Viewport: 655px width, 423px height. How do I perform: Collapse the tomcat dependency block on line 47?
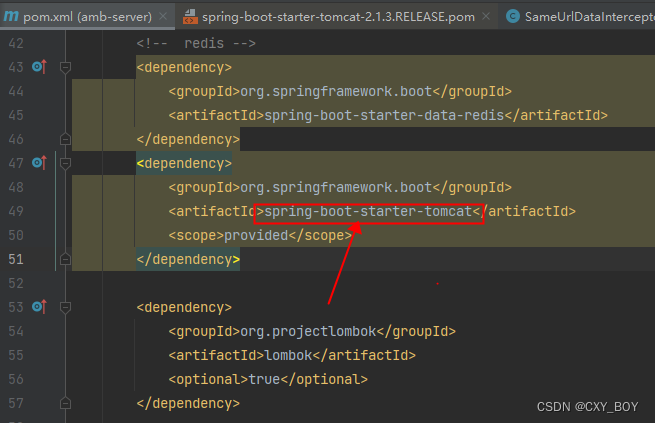[x=66, y=163]
